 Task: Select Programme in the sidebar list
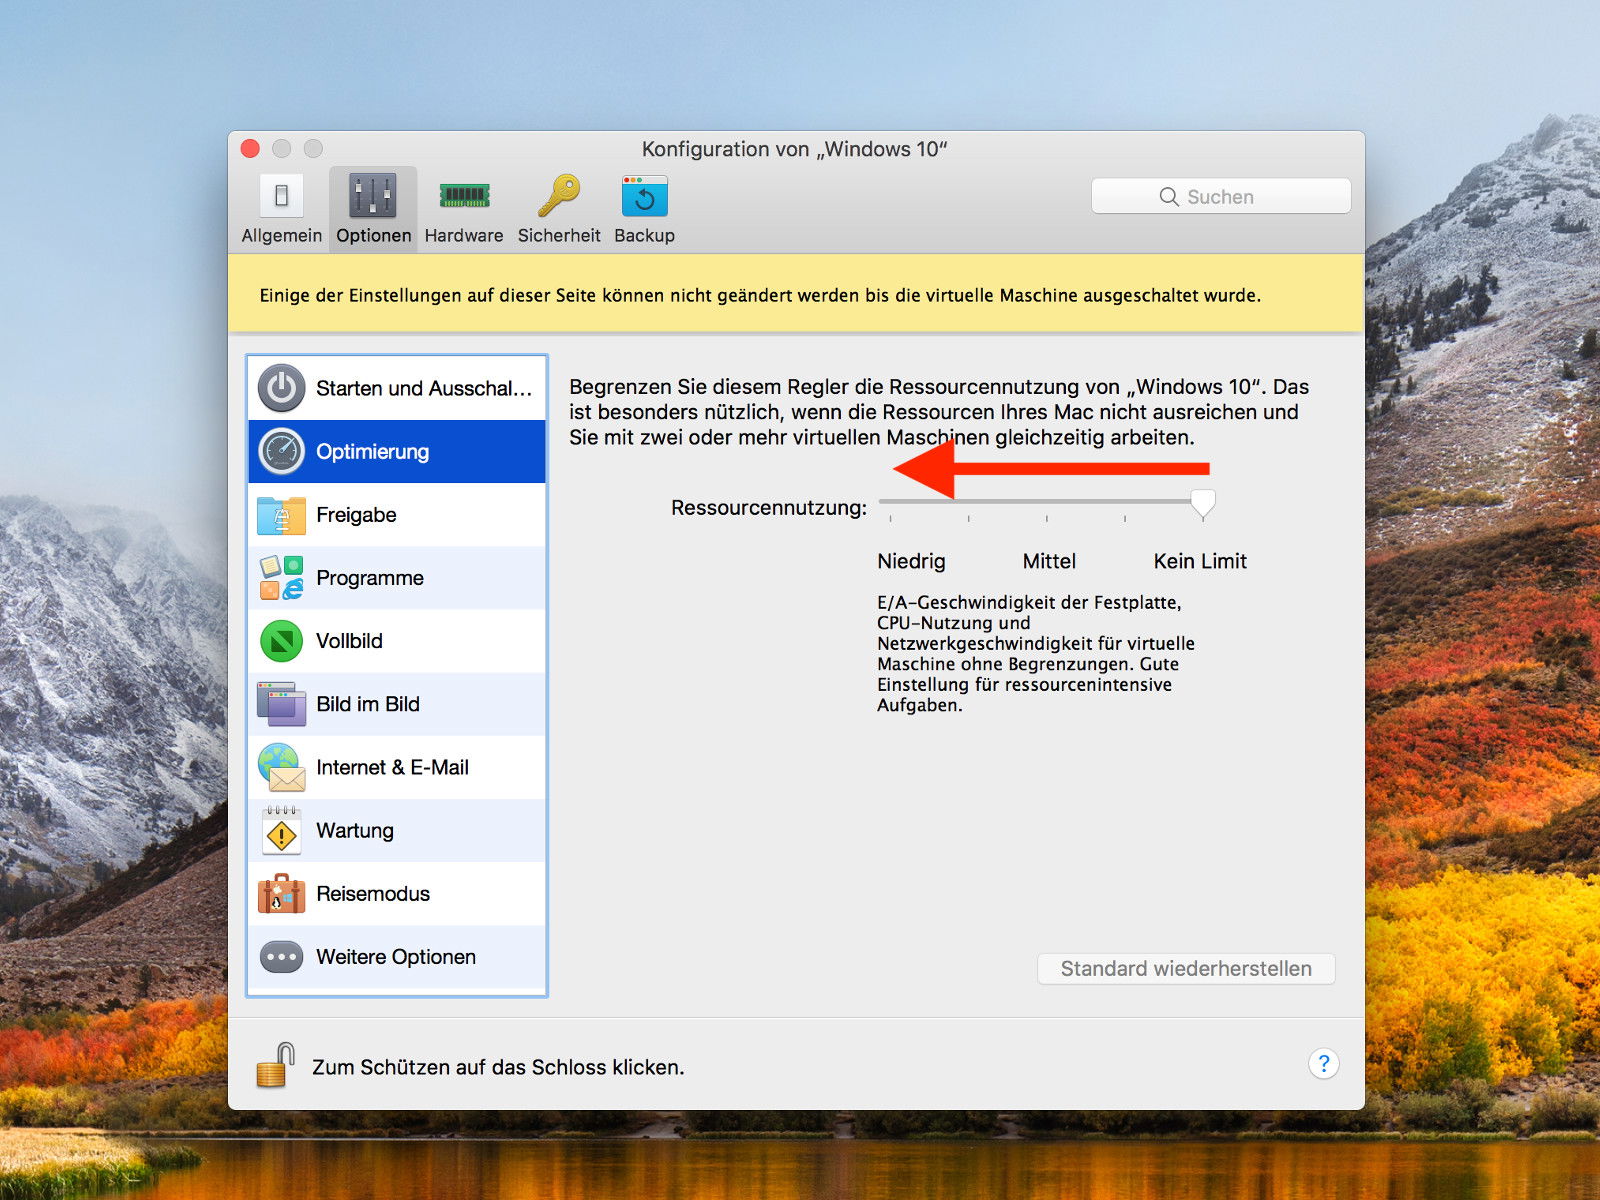pos(397,578)
